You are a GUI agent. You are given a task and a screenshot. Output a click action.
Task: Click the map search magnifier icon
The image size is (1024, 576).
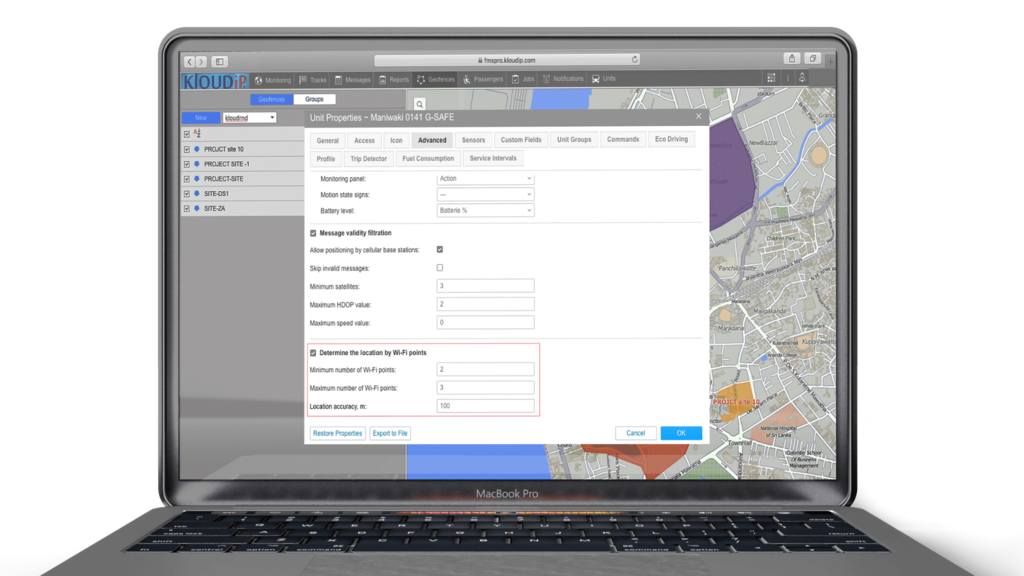(x=420, y=104)
